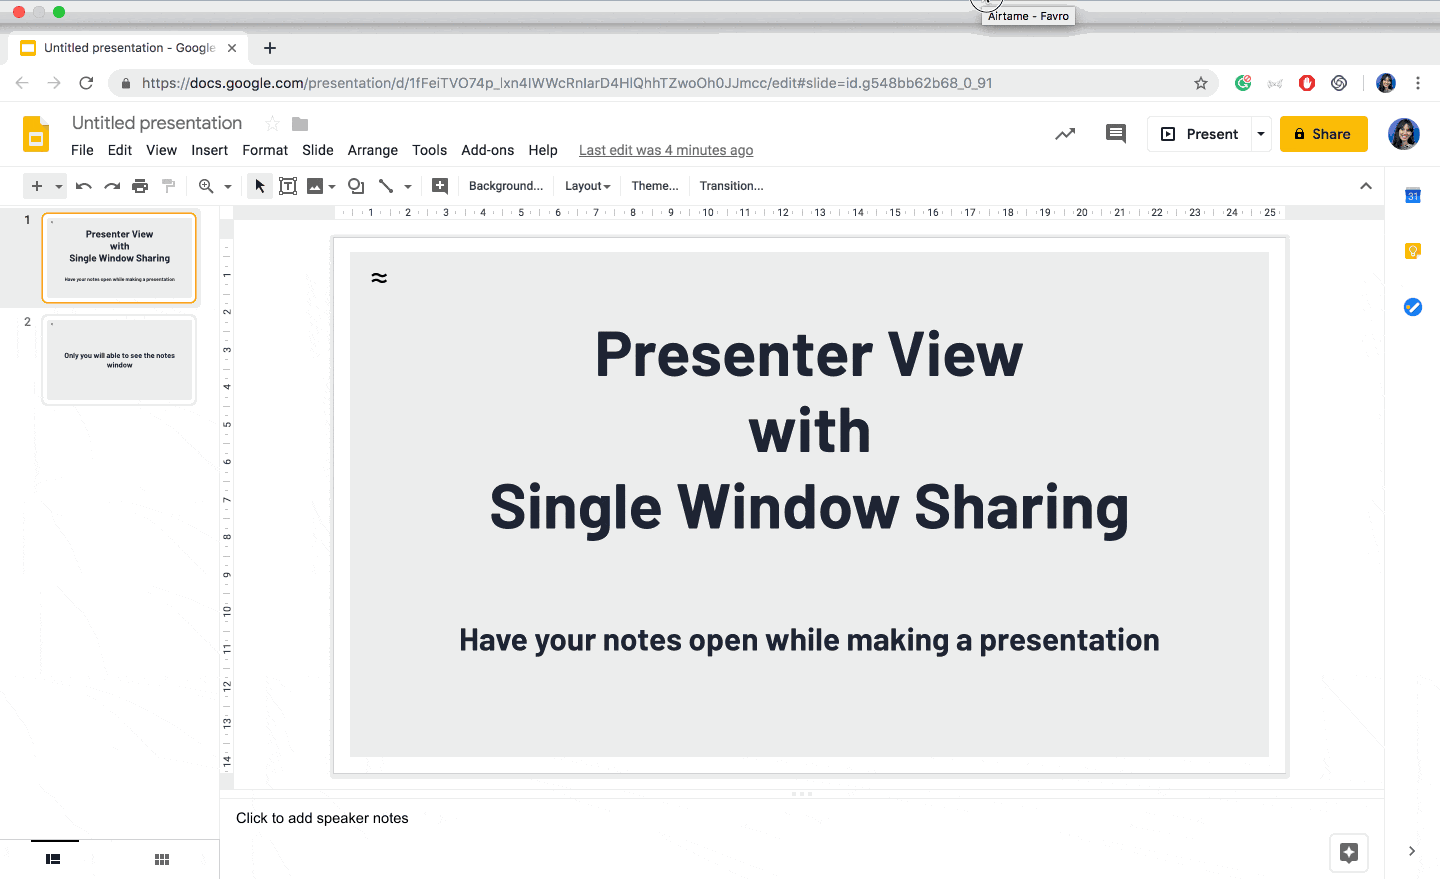
Task: Click the zoom magnifier tool
Action: 206,186
